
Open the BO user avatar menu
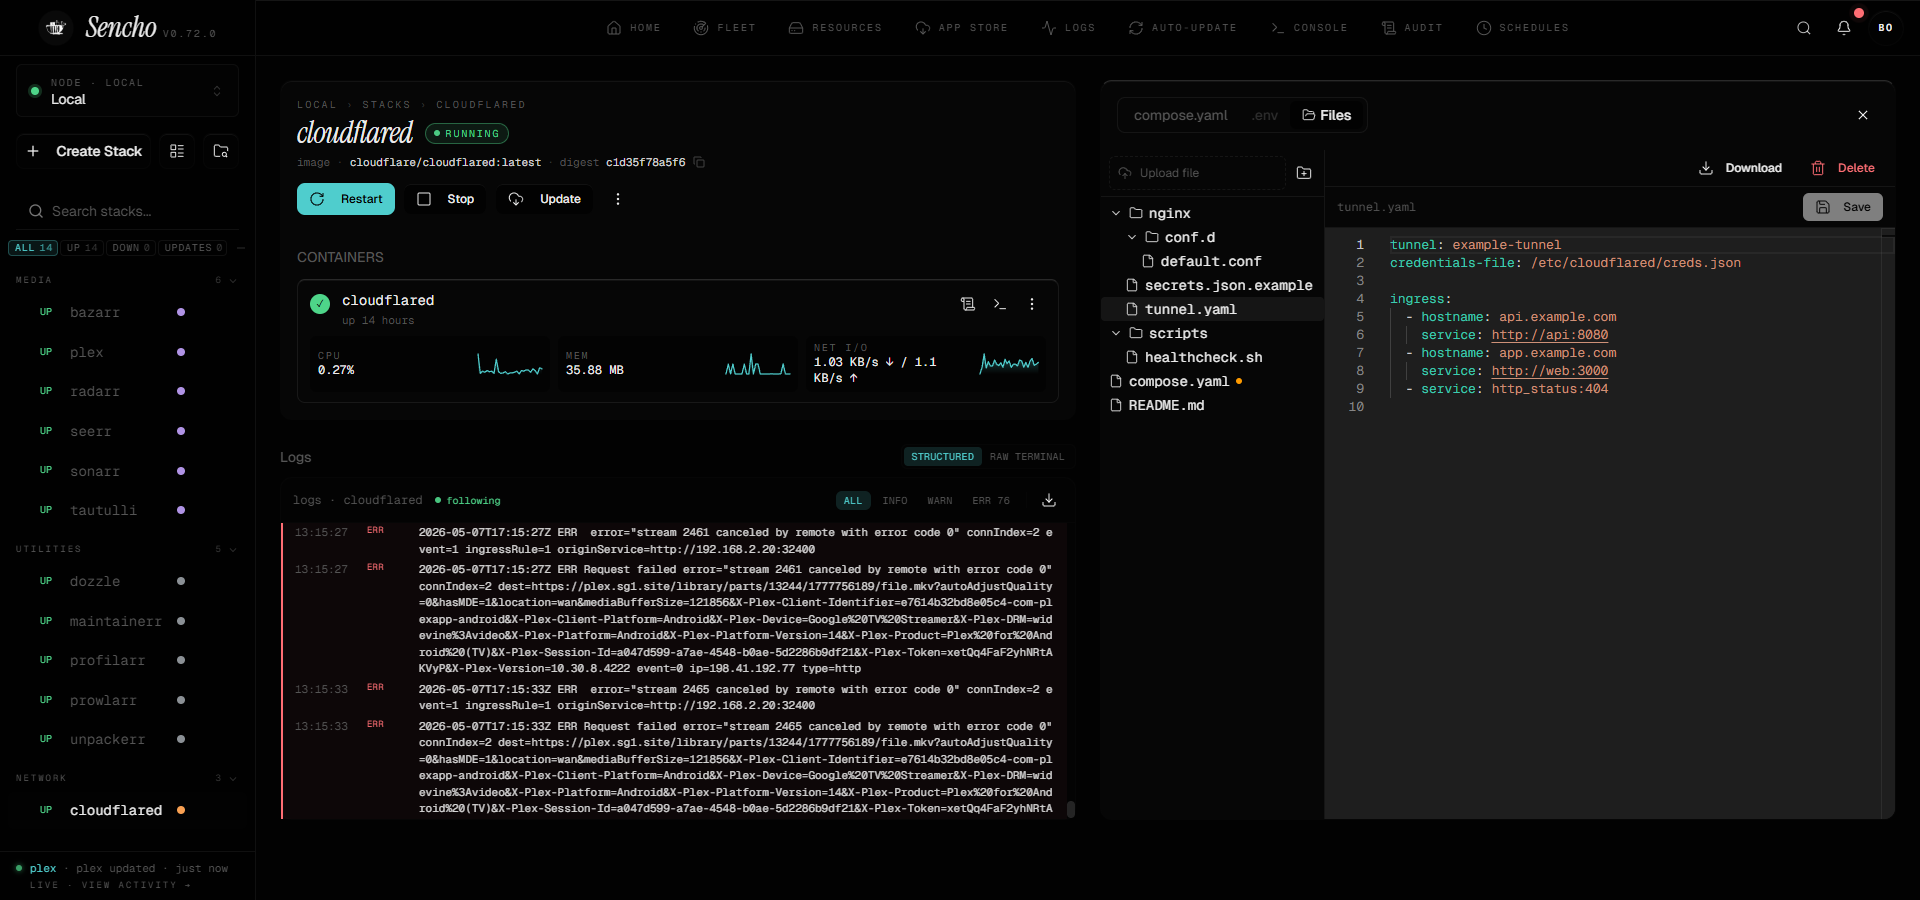click(x=1885, y=28)
